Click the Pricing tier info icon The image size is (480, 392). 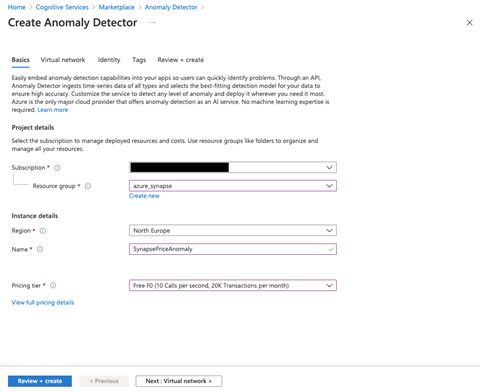coord(53,285)
